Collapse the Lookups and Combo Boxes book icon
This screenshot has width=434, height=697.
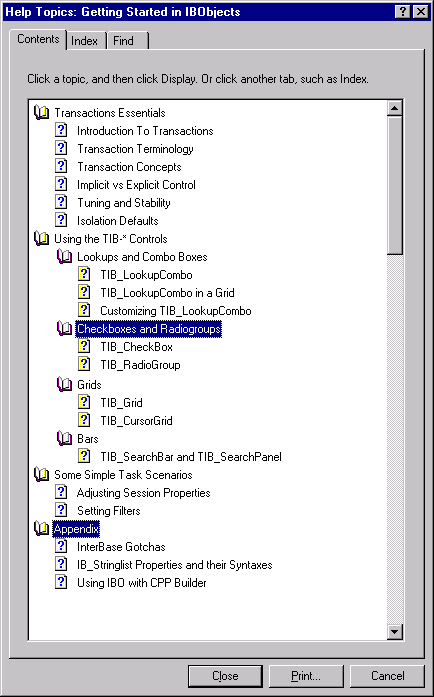tap(64, 256)
